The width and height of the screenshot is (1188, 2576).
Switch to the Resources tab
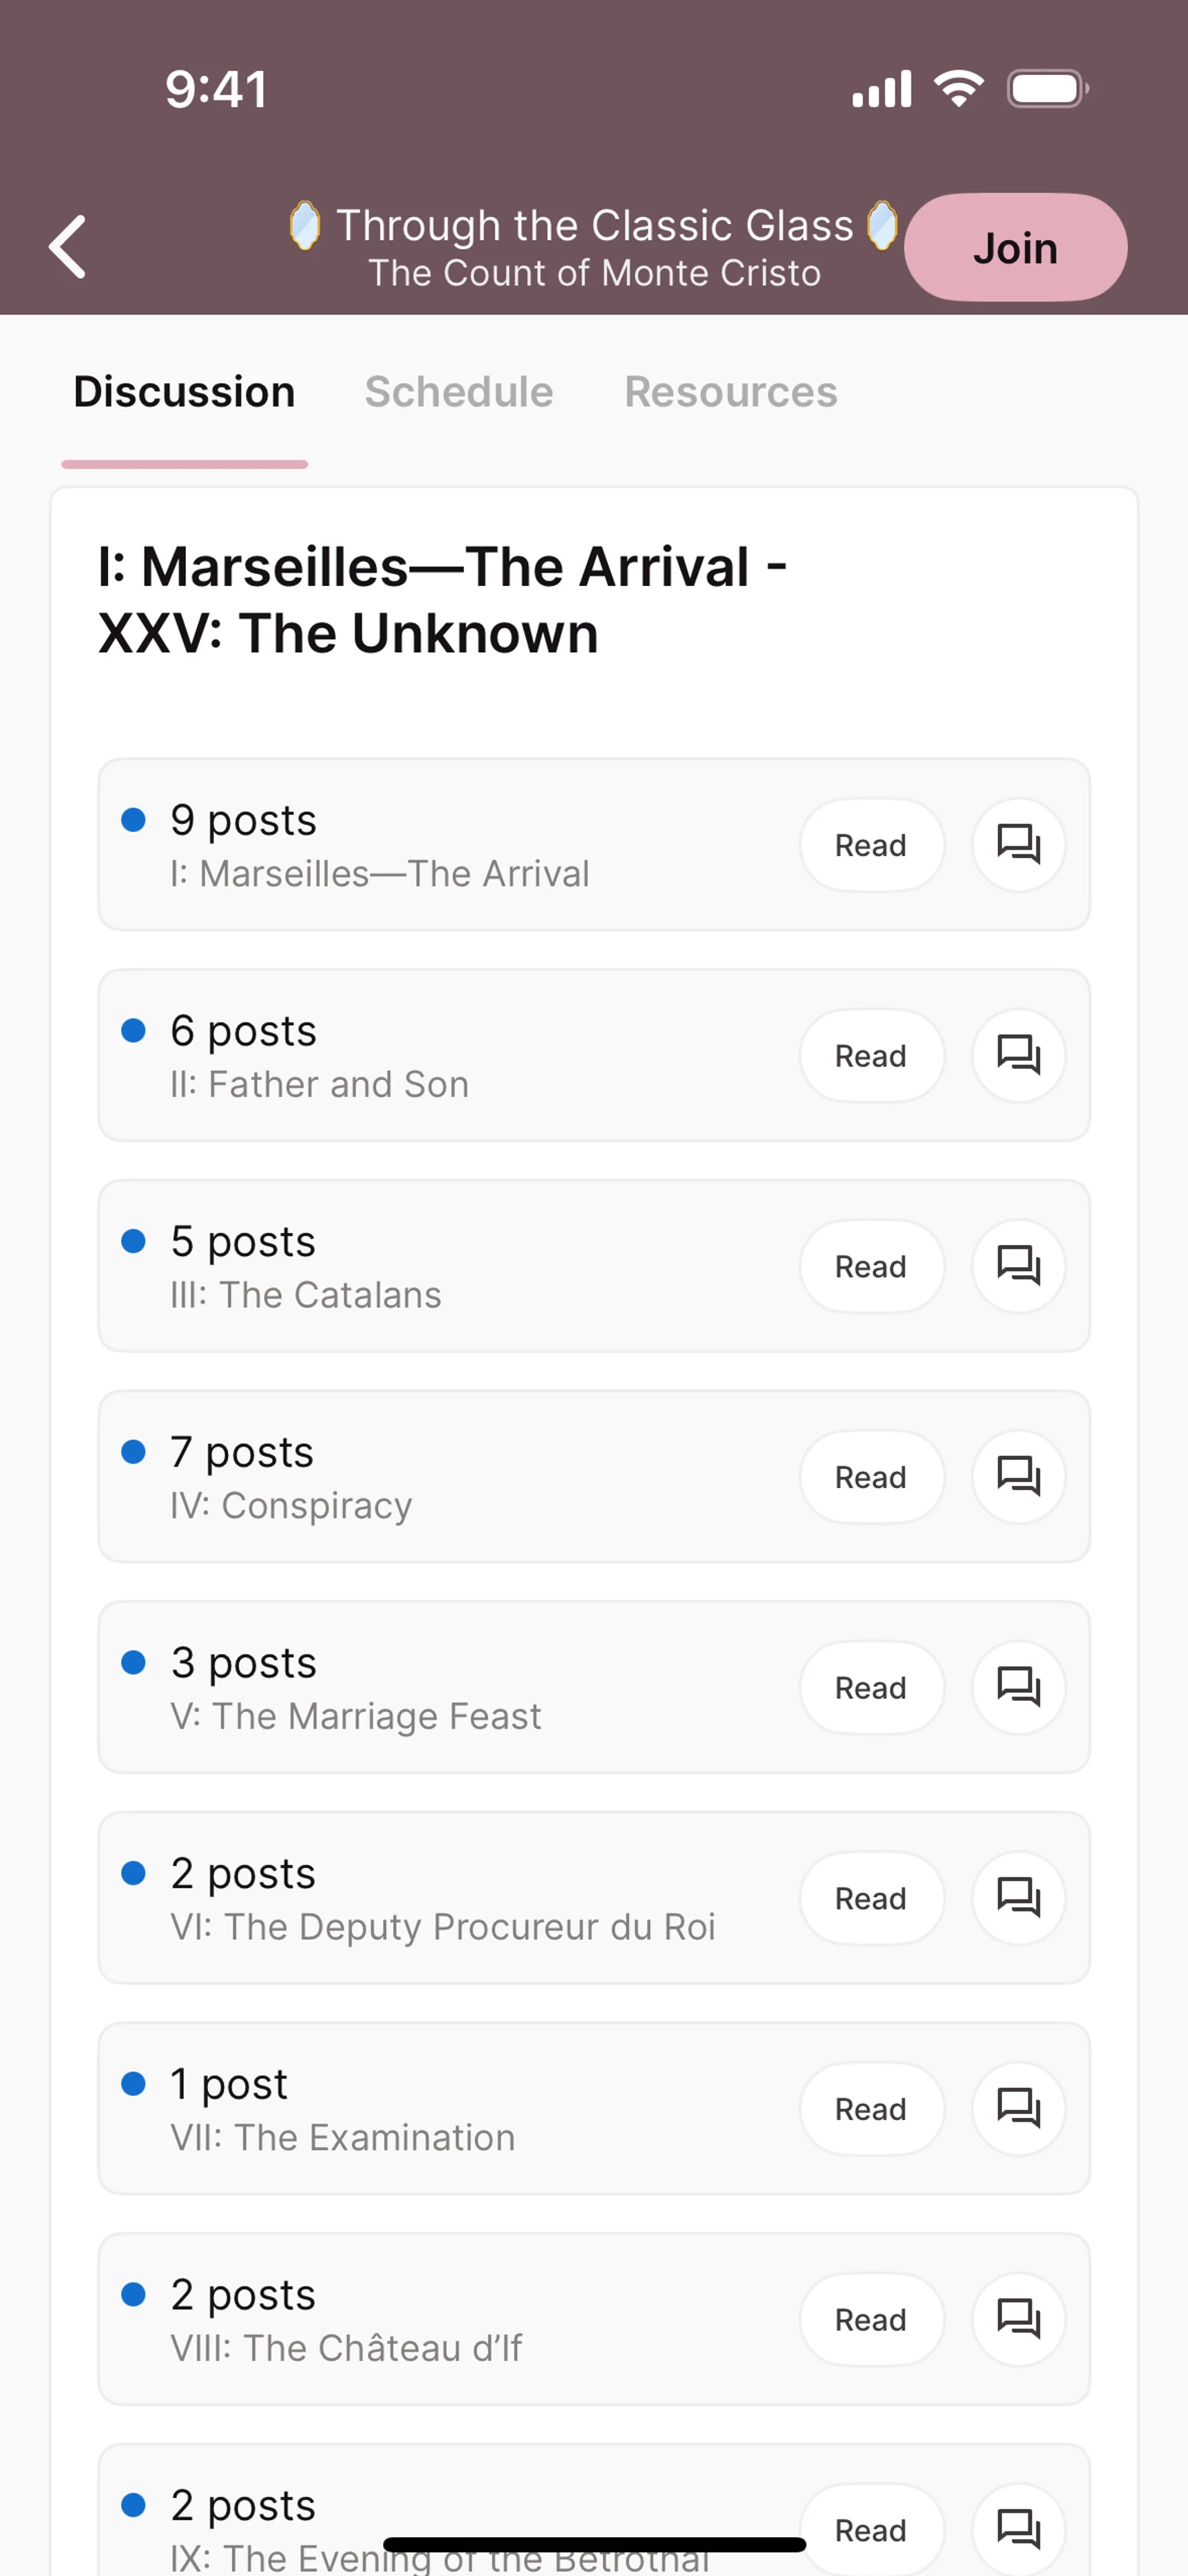click(x=730, y=392)
